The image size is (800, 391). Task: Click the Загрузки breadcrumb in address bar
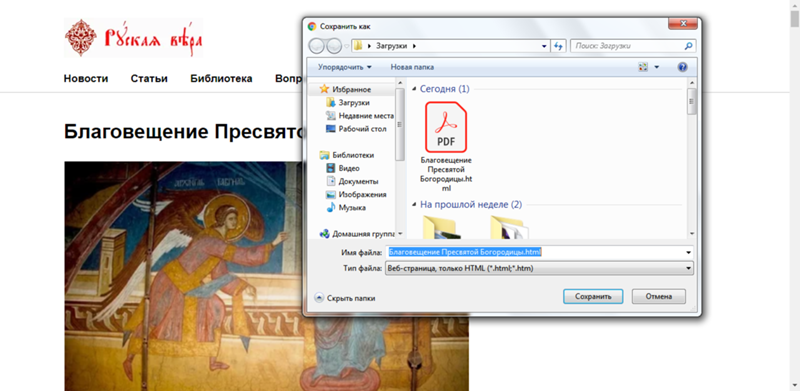391,46
